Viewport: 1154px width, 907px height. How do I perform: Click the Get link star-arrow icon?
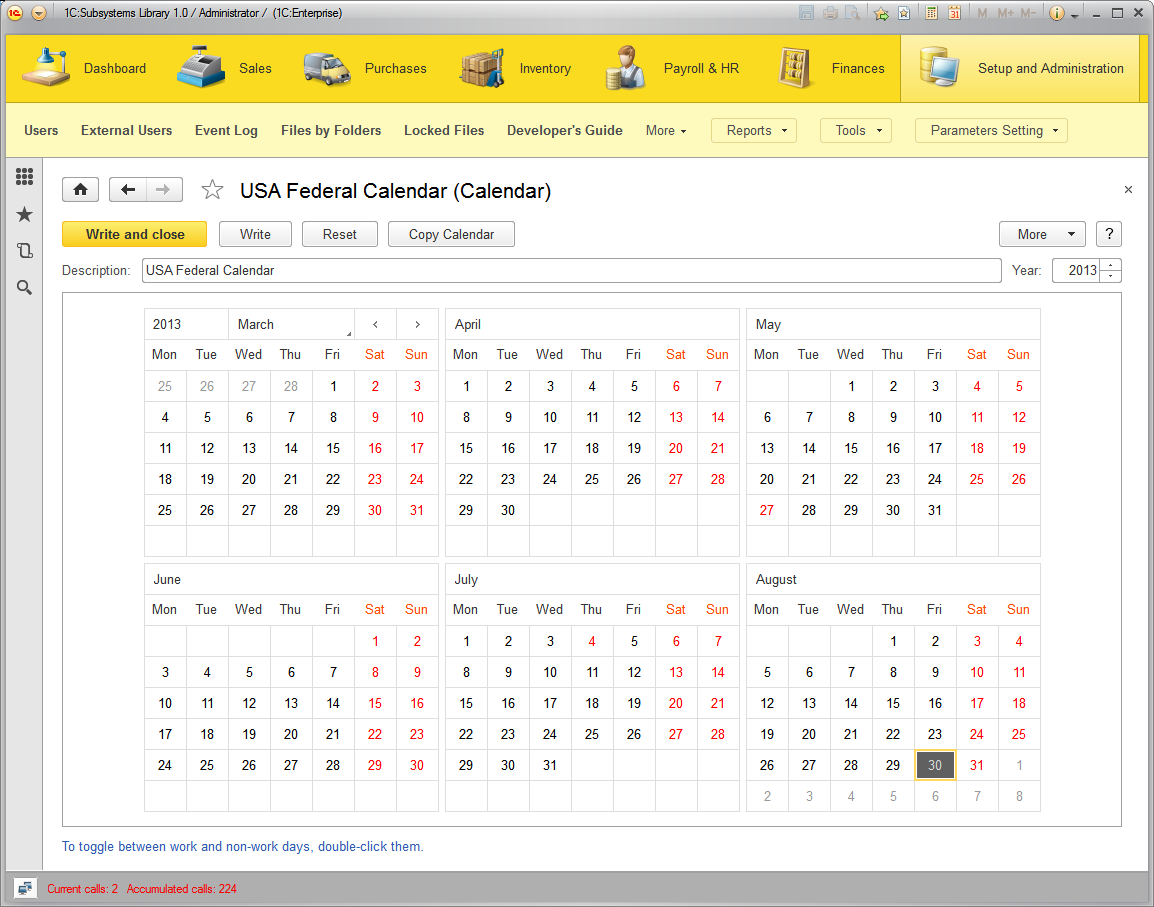(x=881, y=13)
